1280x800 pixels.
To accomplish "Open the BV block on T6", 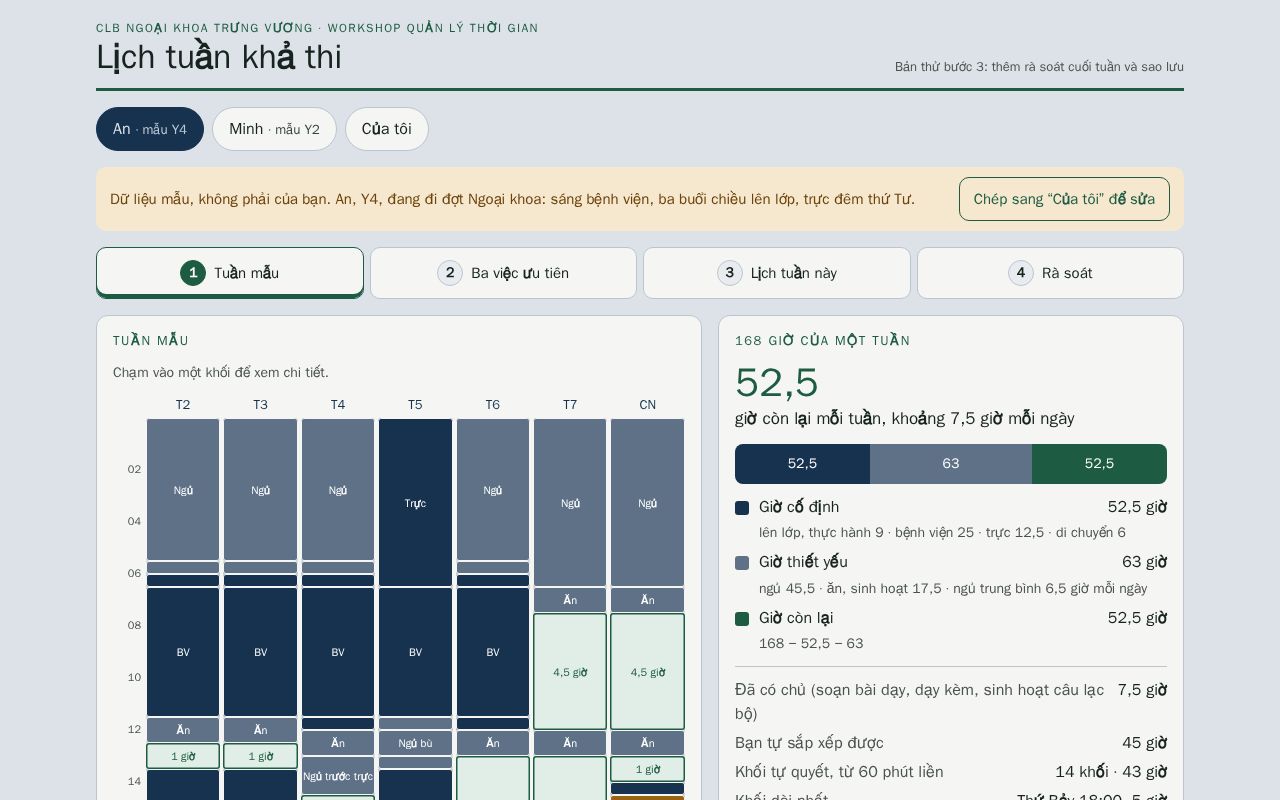I will (493, 652).
